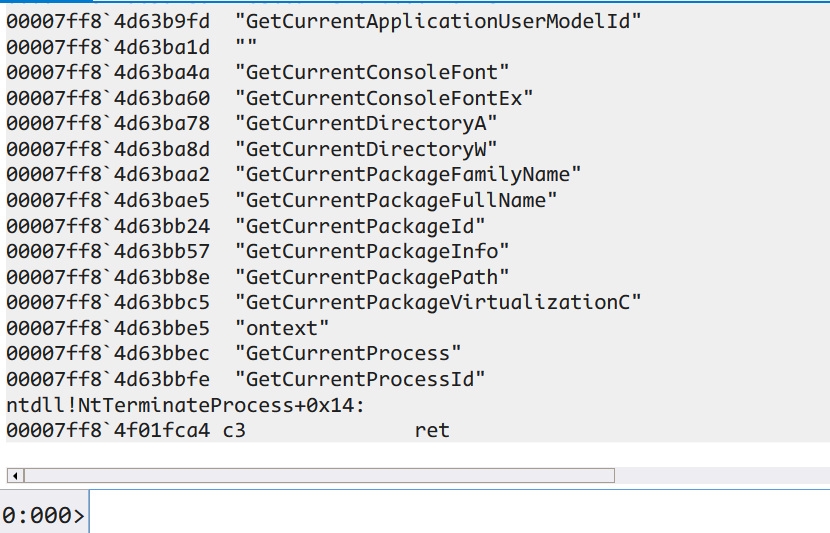830x533 pixels.
Task: Click the "GetCurrentPackageId" string
Action: click(x=360, y=226)
